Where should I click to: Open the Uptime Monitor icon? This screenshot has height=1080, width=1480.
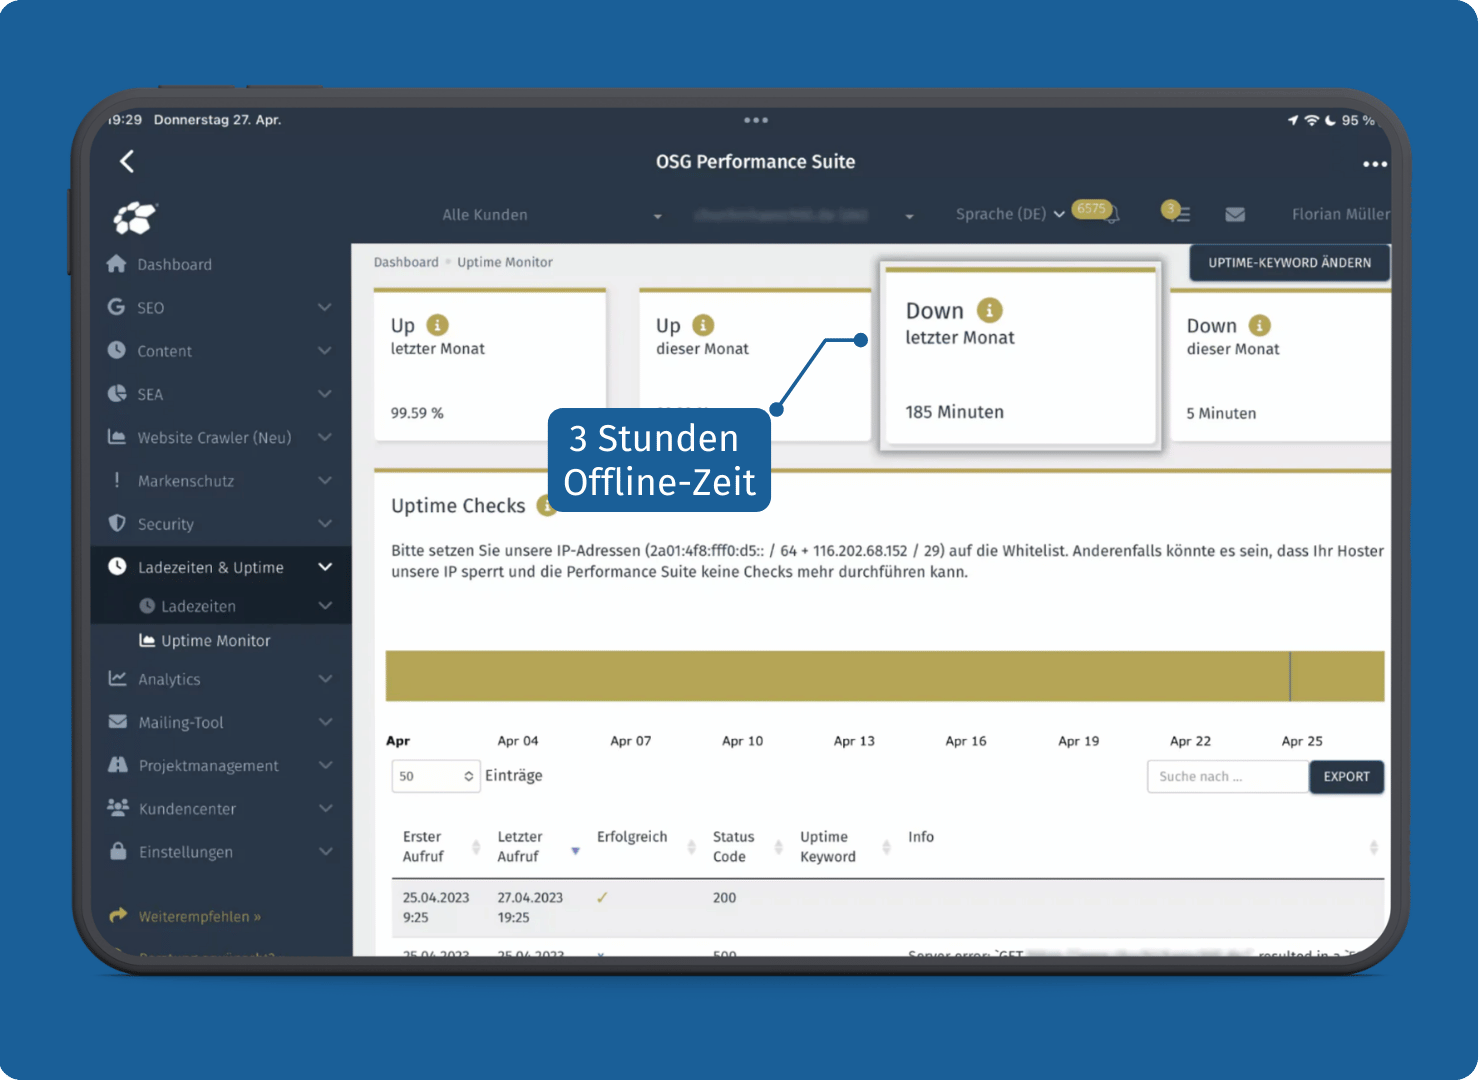[145, 640]
